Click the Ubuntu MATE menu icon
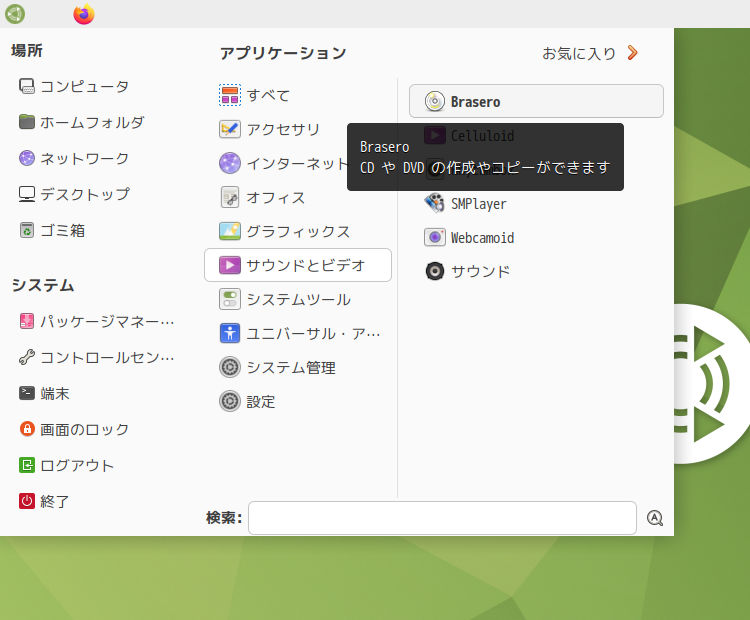The image size is (750, 620). tap(15, 13)
